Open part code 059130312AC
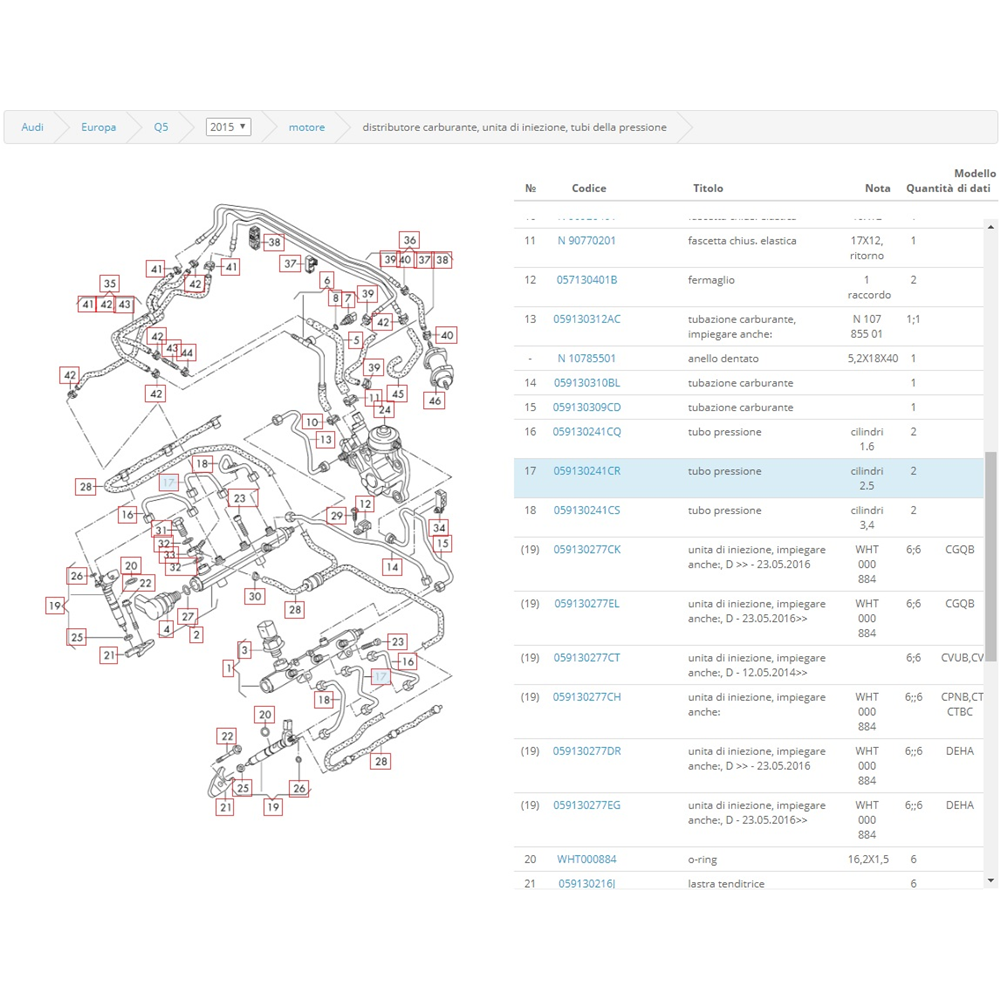The height and width of the screenshot is (1000, 1000). coord(587,319)
